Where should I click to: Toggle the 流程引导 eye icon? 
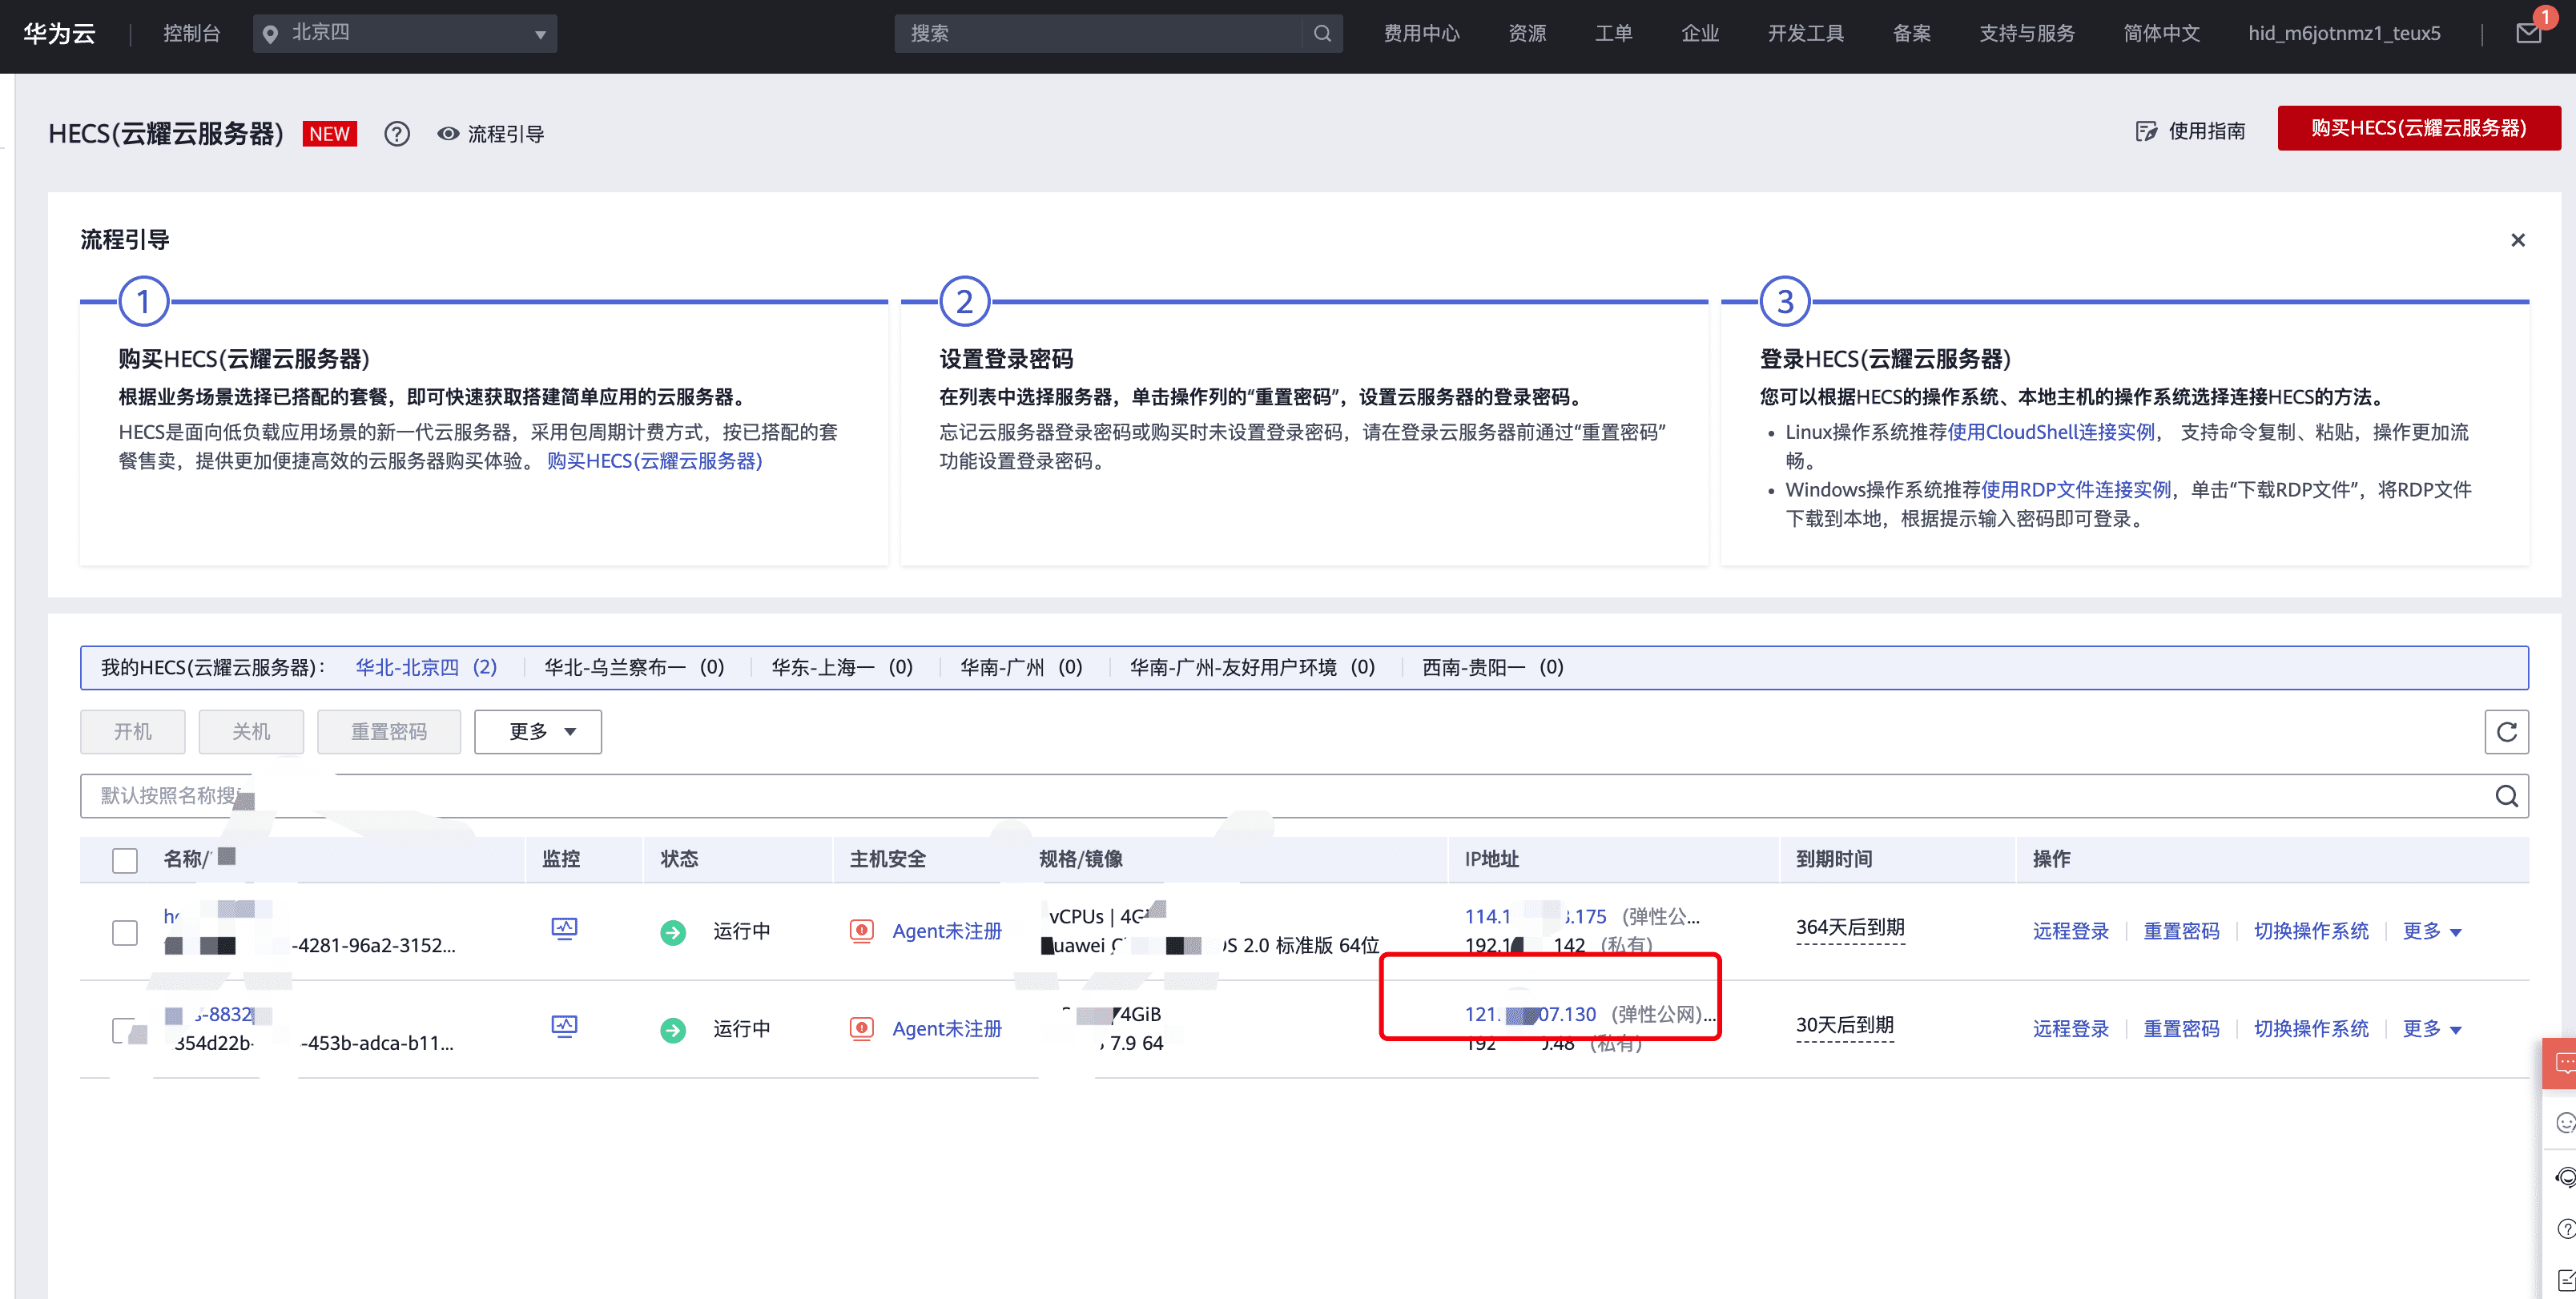tap(448, 134)
